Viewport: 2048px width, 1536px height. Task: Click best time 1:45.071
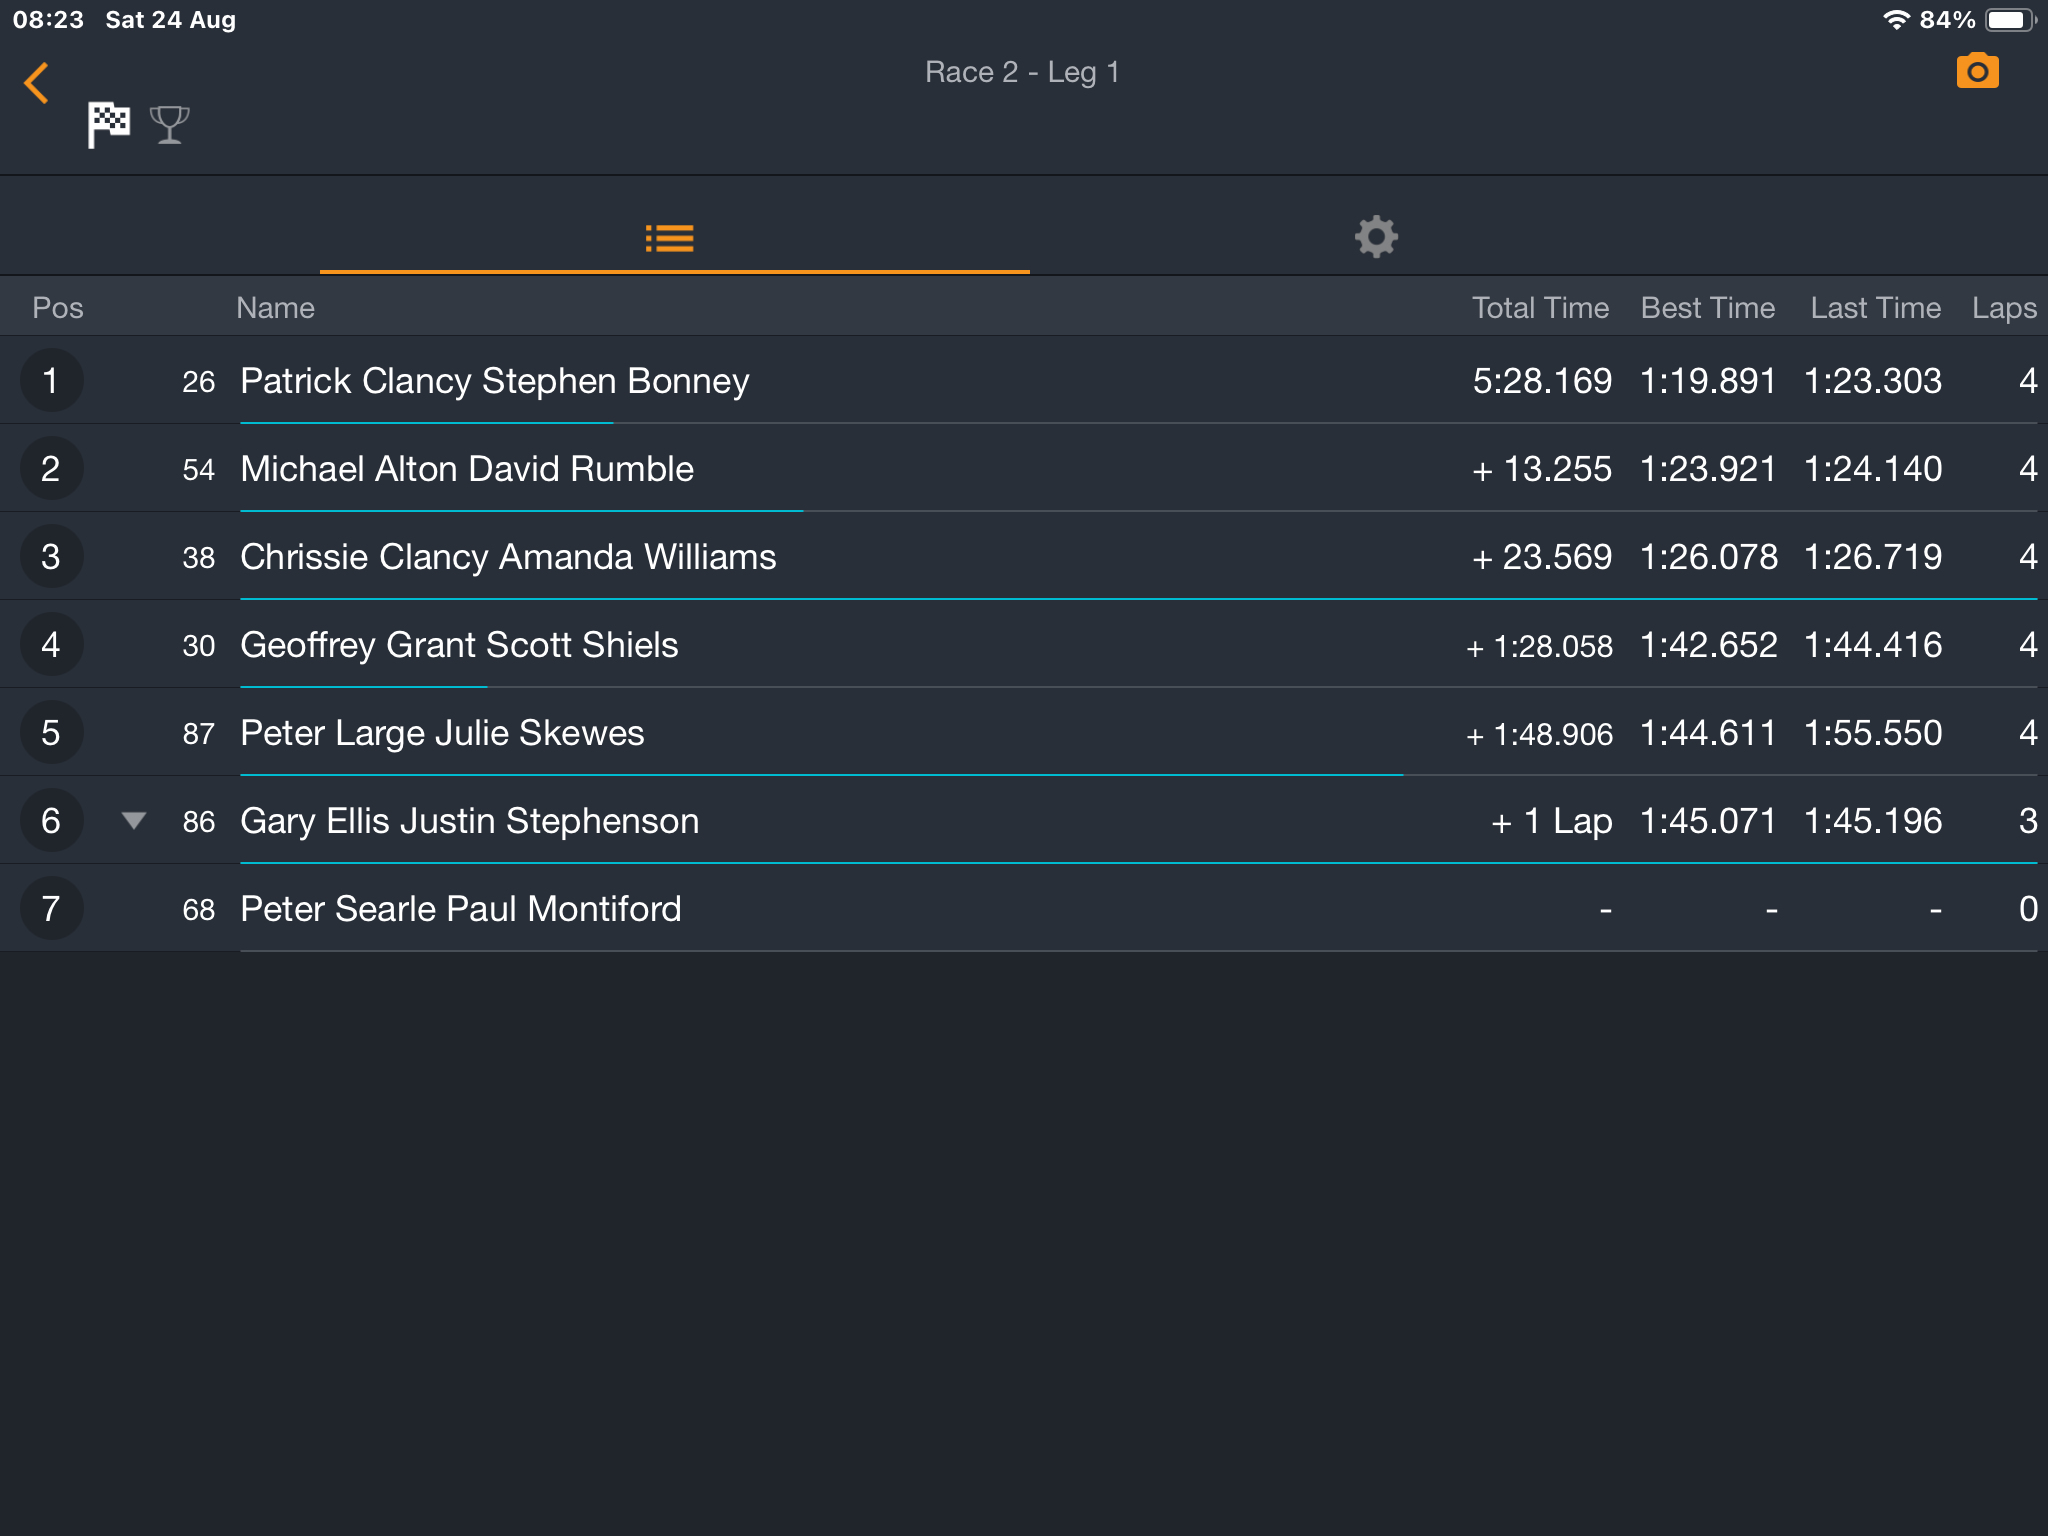pos(1708,821)
